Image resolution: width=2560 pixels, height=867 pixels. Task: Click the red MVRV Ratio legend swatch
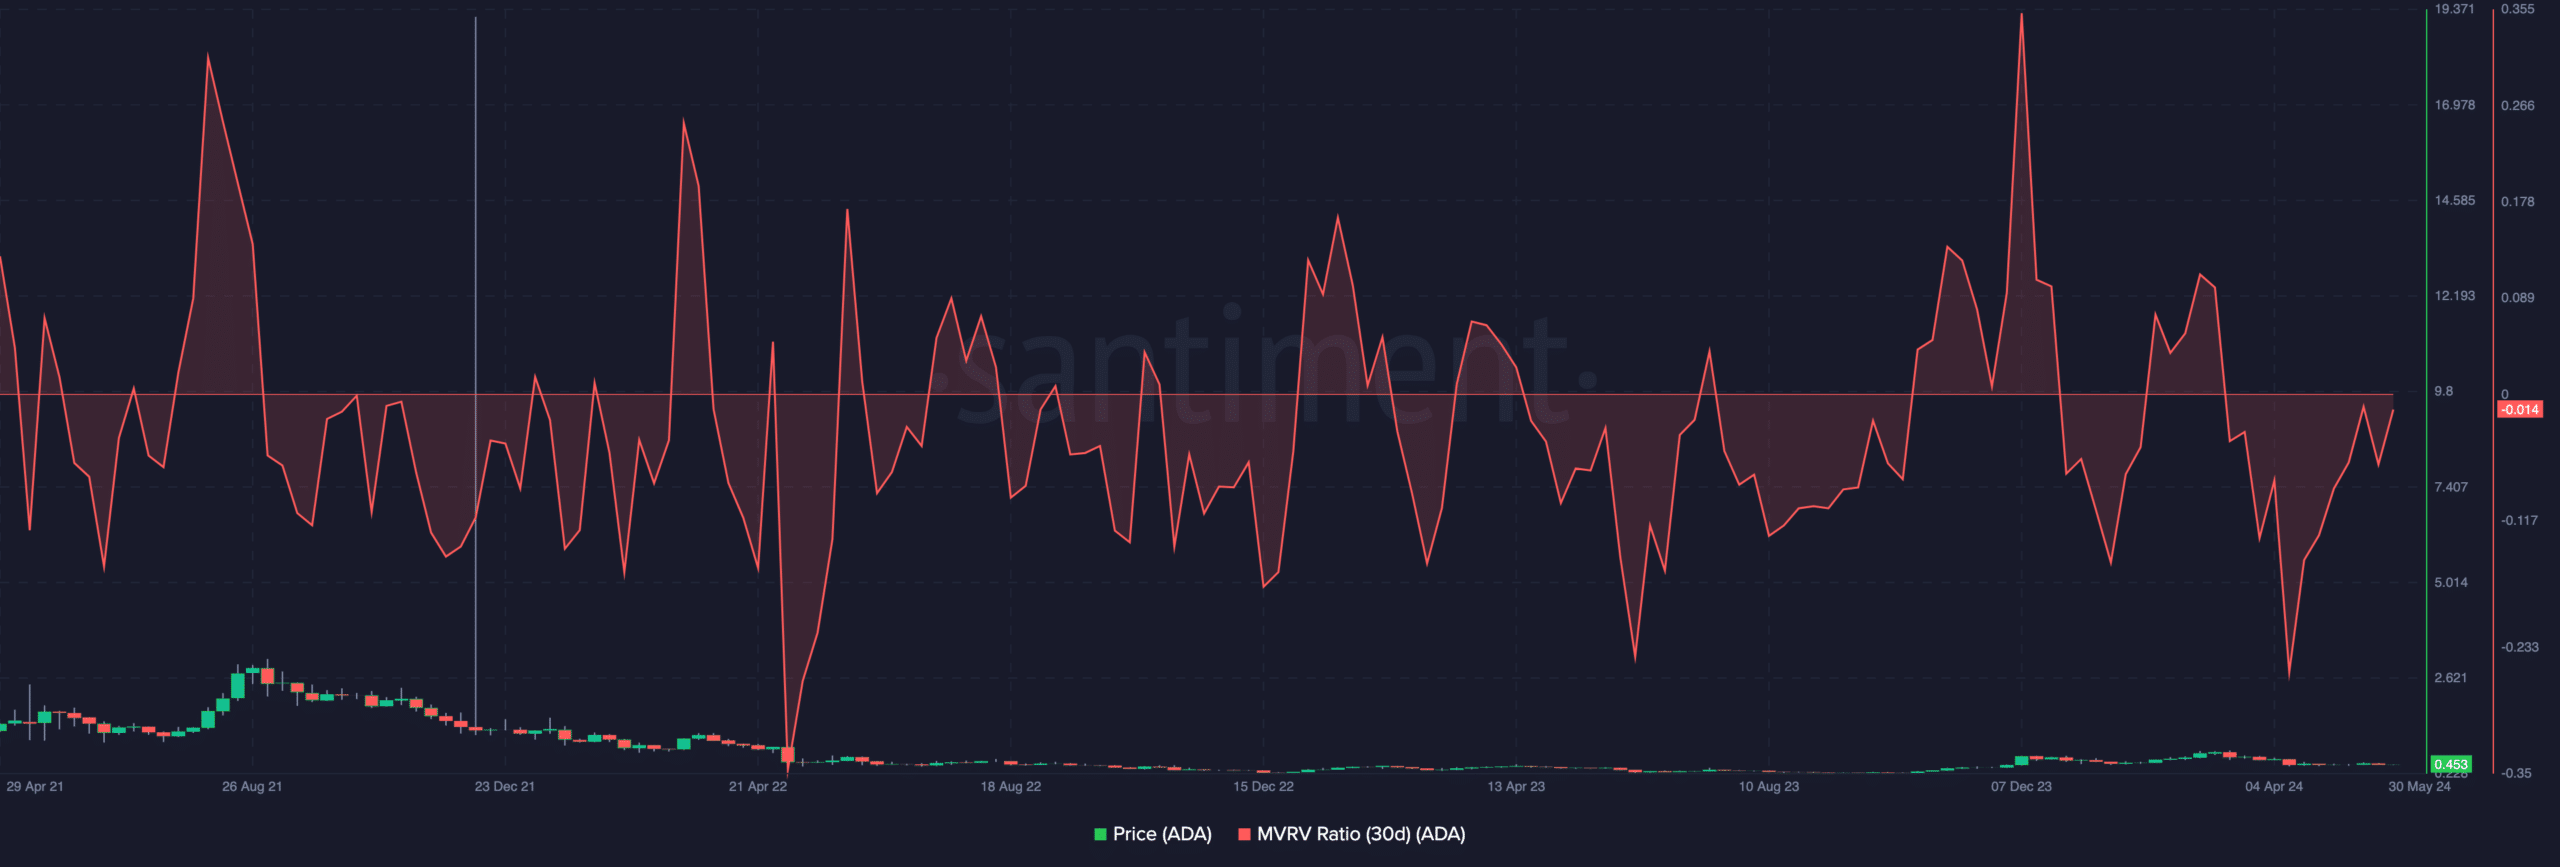point(1244,834)
